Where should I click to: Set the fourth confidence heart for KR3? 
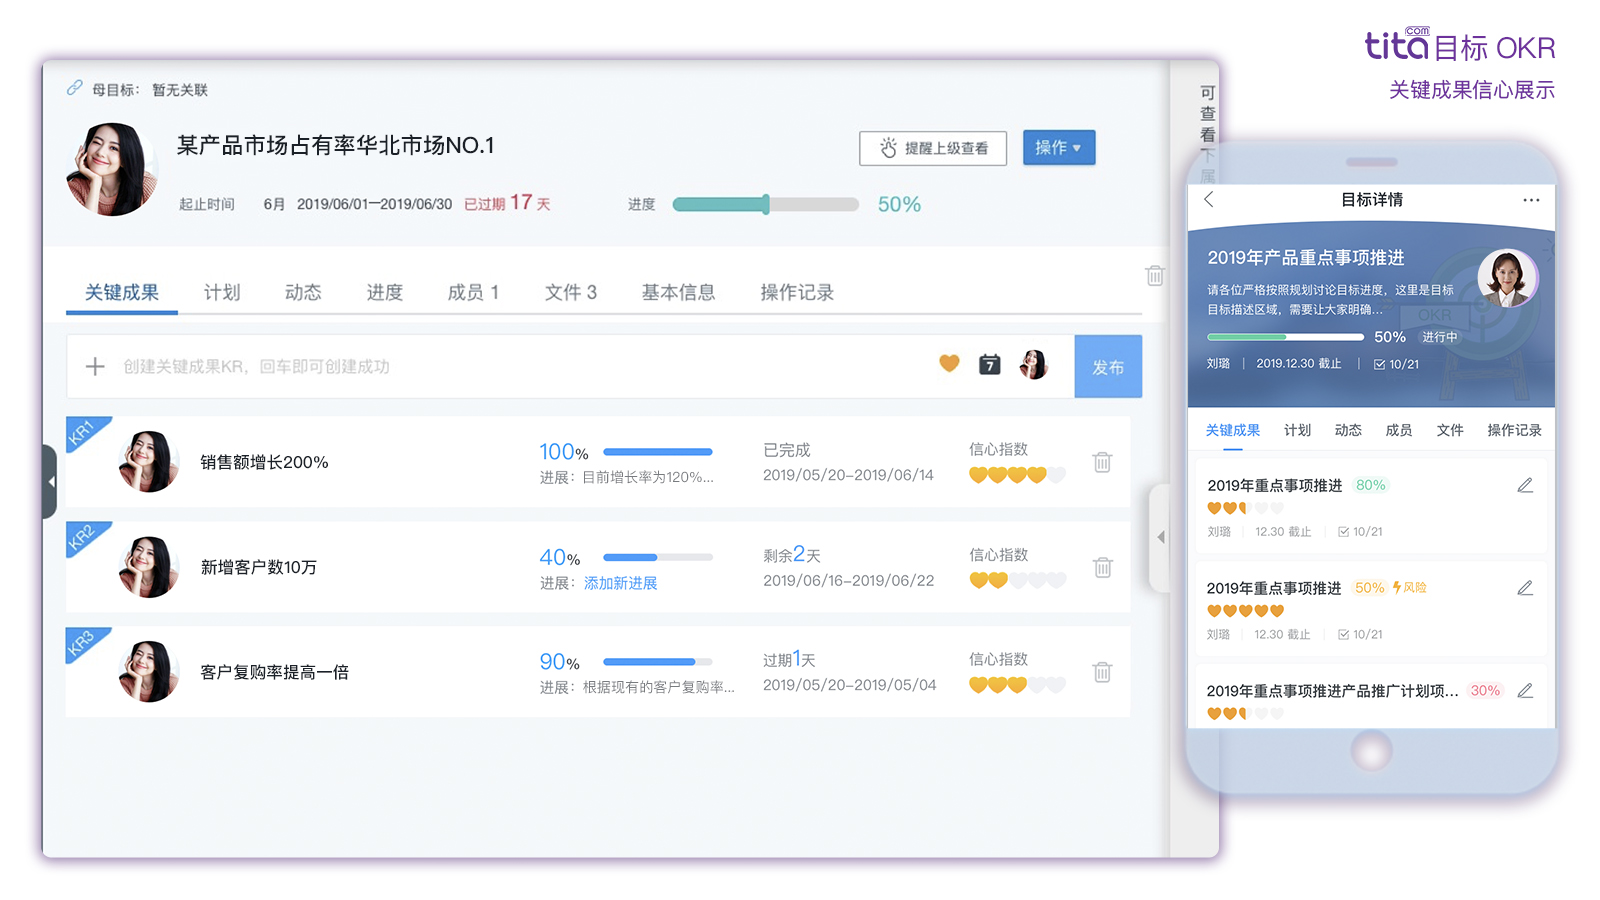click(1037, 686)
